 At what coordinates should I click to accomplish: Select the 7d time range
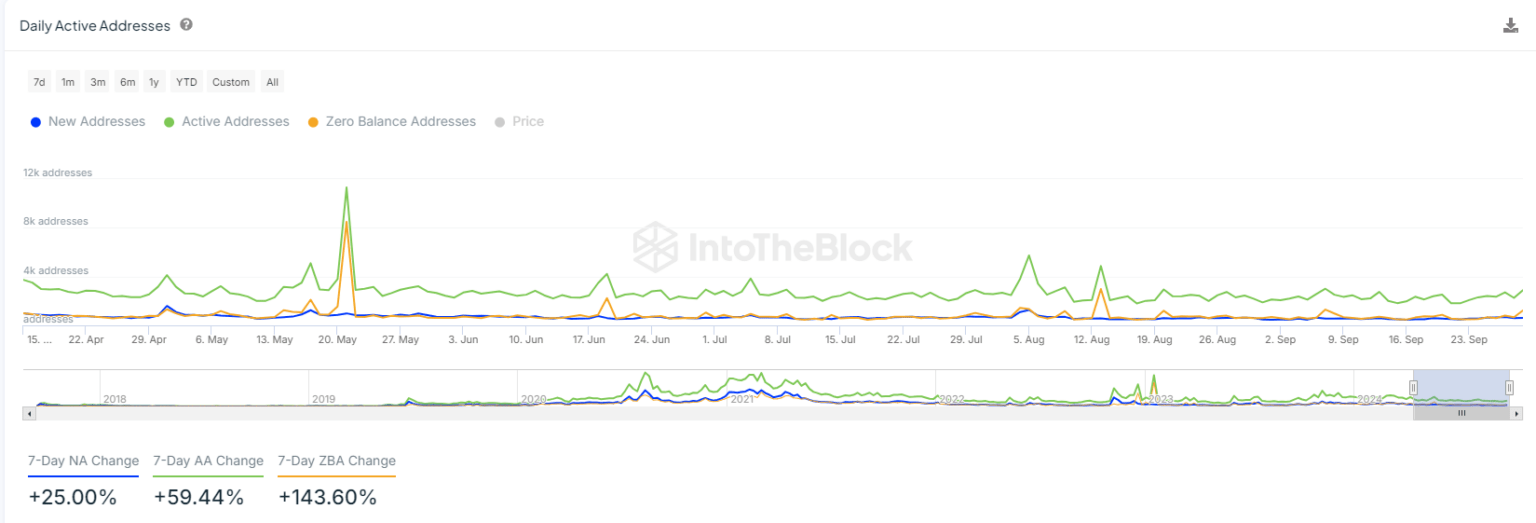[x=39, y=82]
